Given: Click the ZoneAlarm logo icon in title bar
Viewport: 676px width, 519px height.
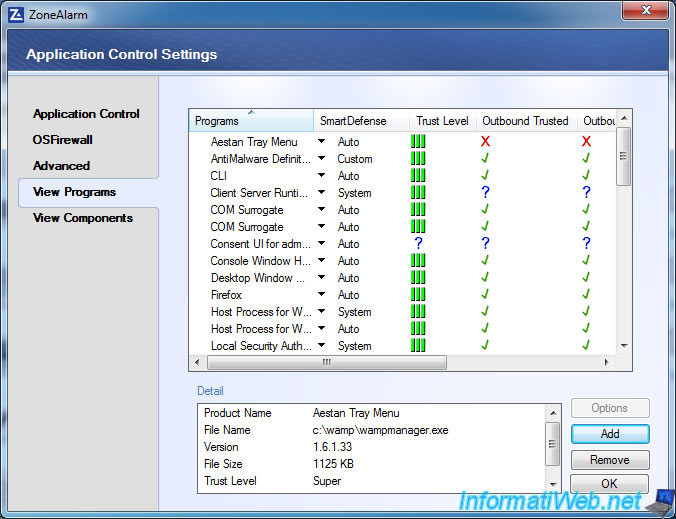Looking at the screenshot, I should [x=16, y=15].
